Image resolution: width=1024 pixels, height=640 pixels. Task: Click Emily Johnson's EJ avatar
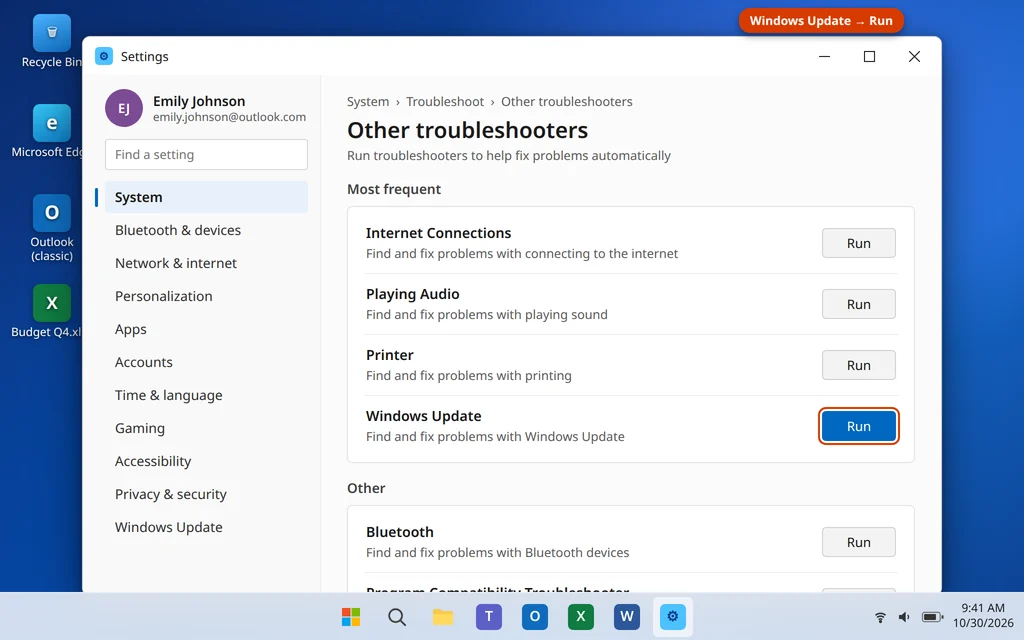coord(123,108)
